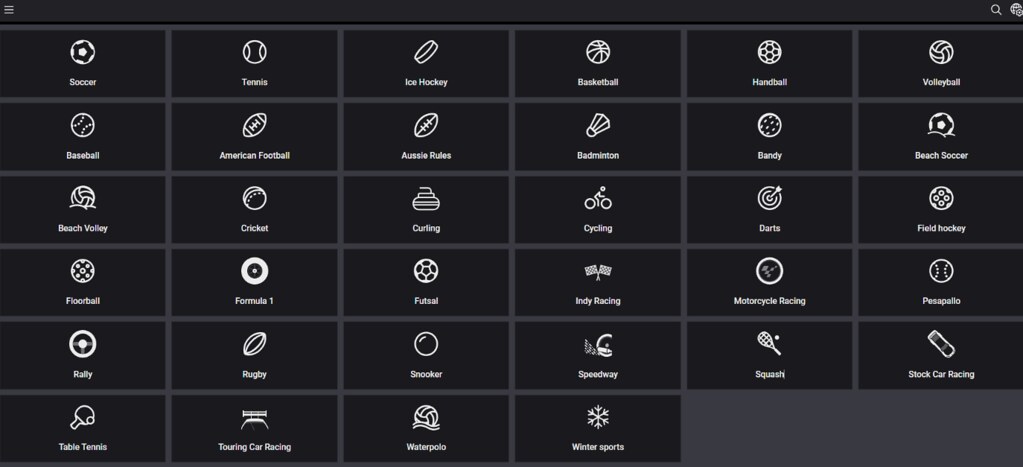1023x467 pixels.
Task: Click the Motorcycle Racing icon
Action: tap(769, 271)
